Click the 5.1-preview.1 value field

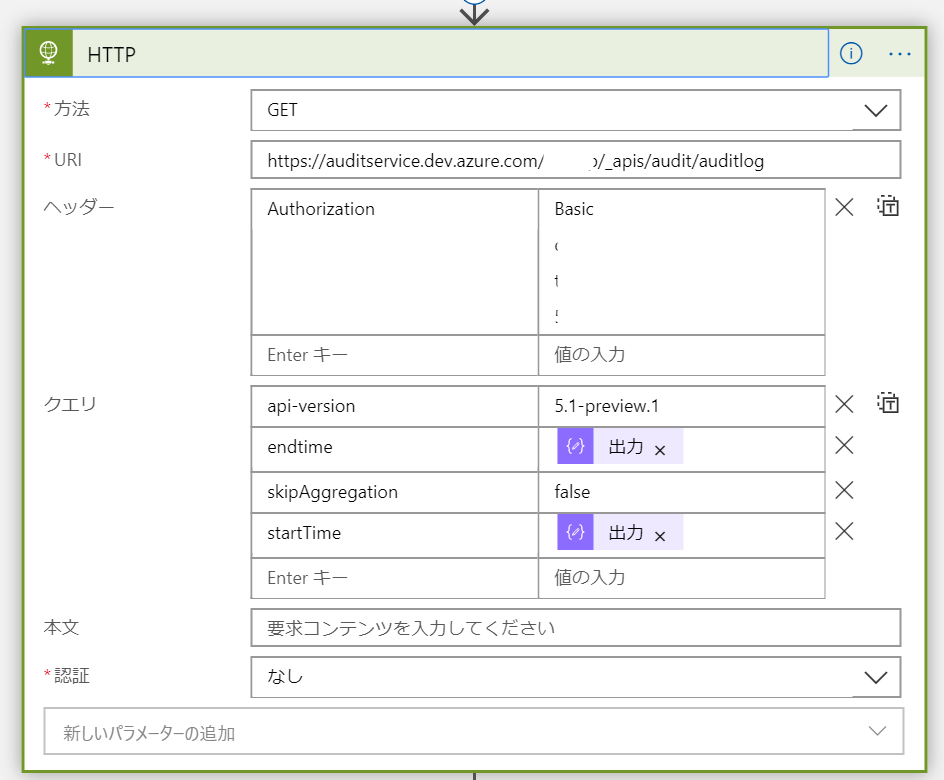[x=682, y=406]
